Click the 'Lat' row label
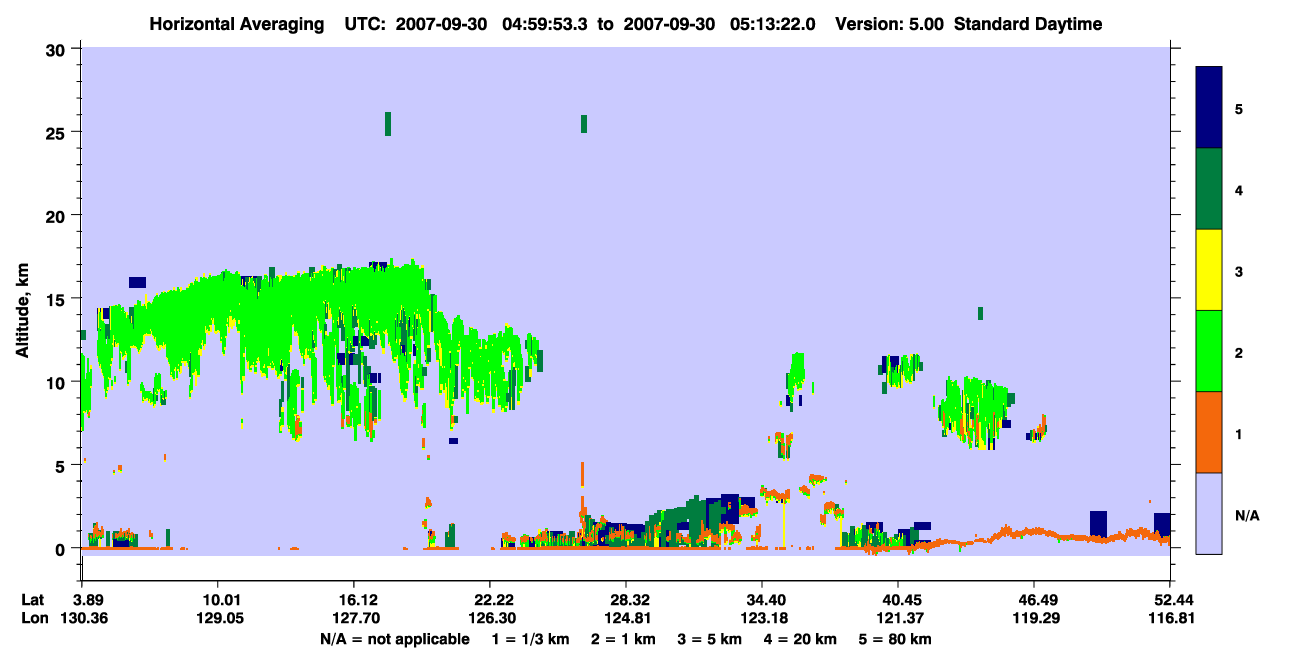The width and height of the screenshot is (1300, 667). pos(32,600)
